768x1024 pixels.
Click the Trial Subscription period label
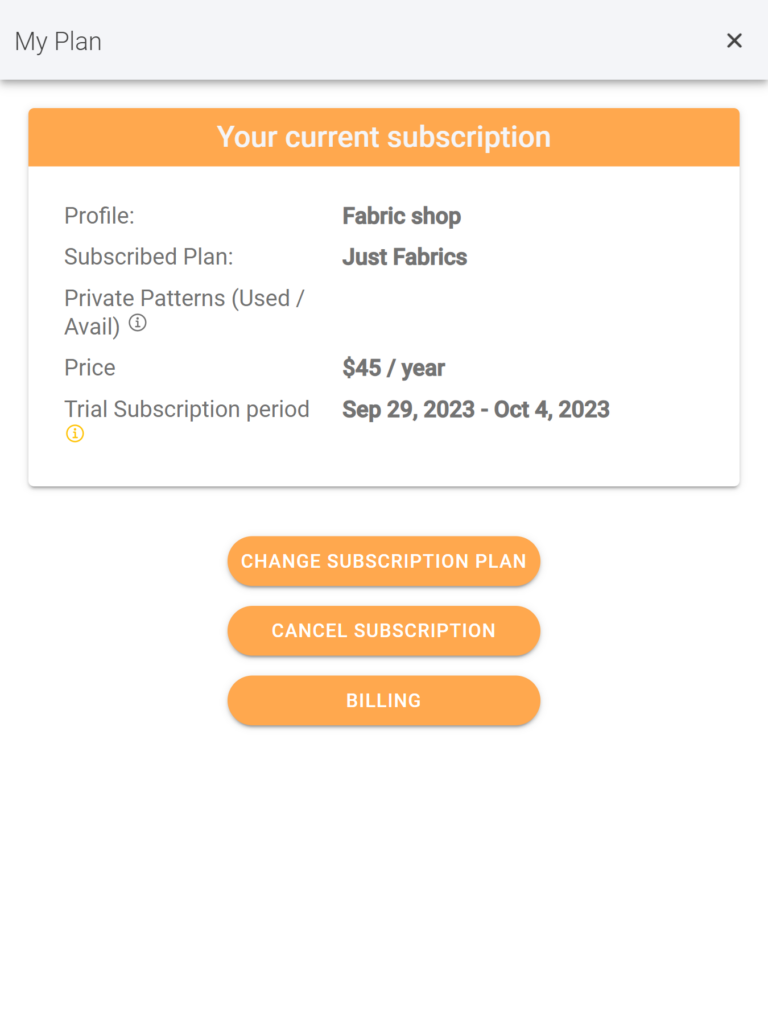coord(187,409)
